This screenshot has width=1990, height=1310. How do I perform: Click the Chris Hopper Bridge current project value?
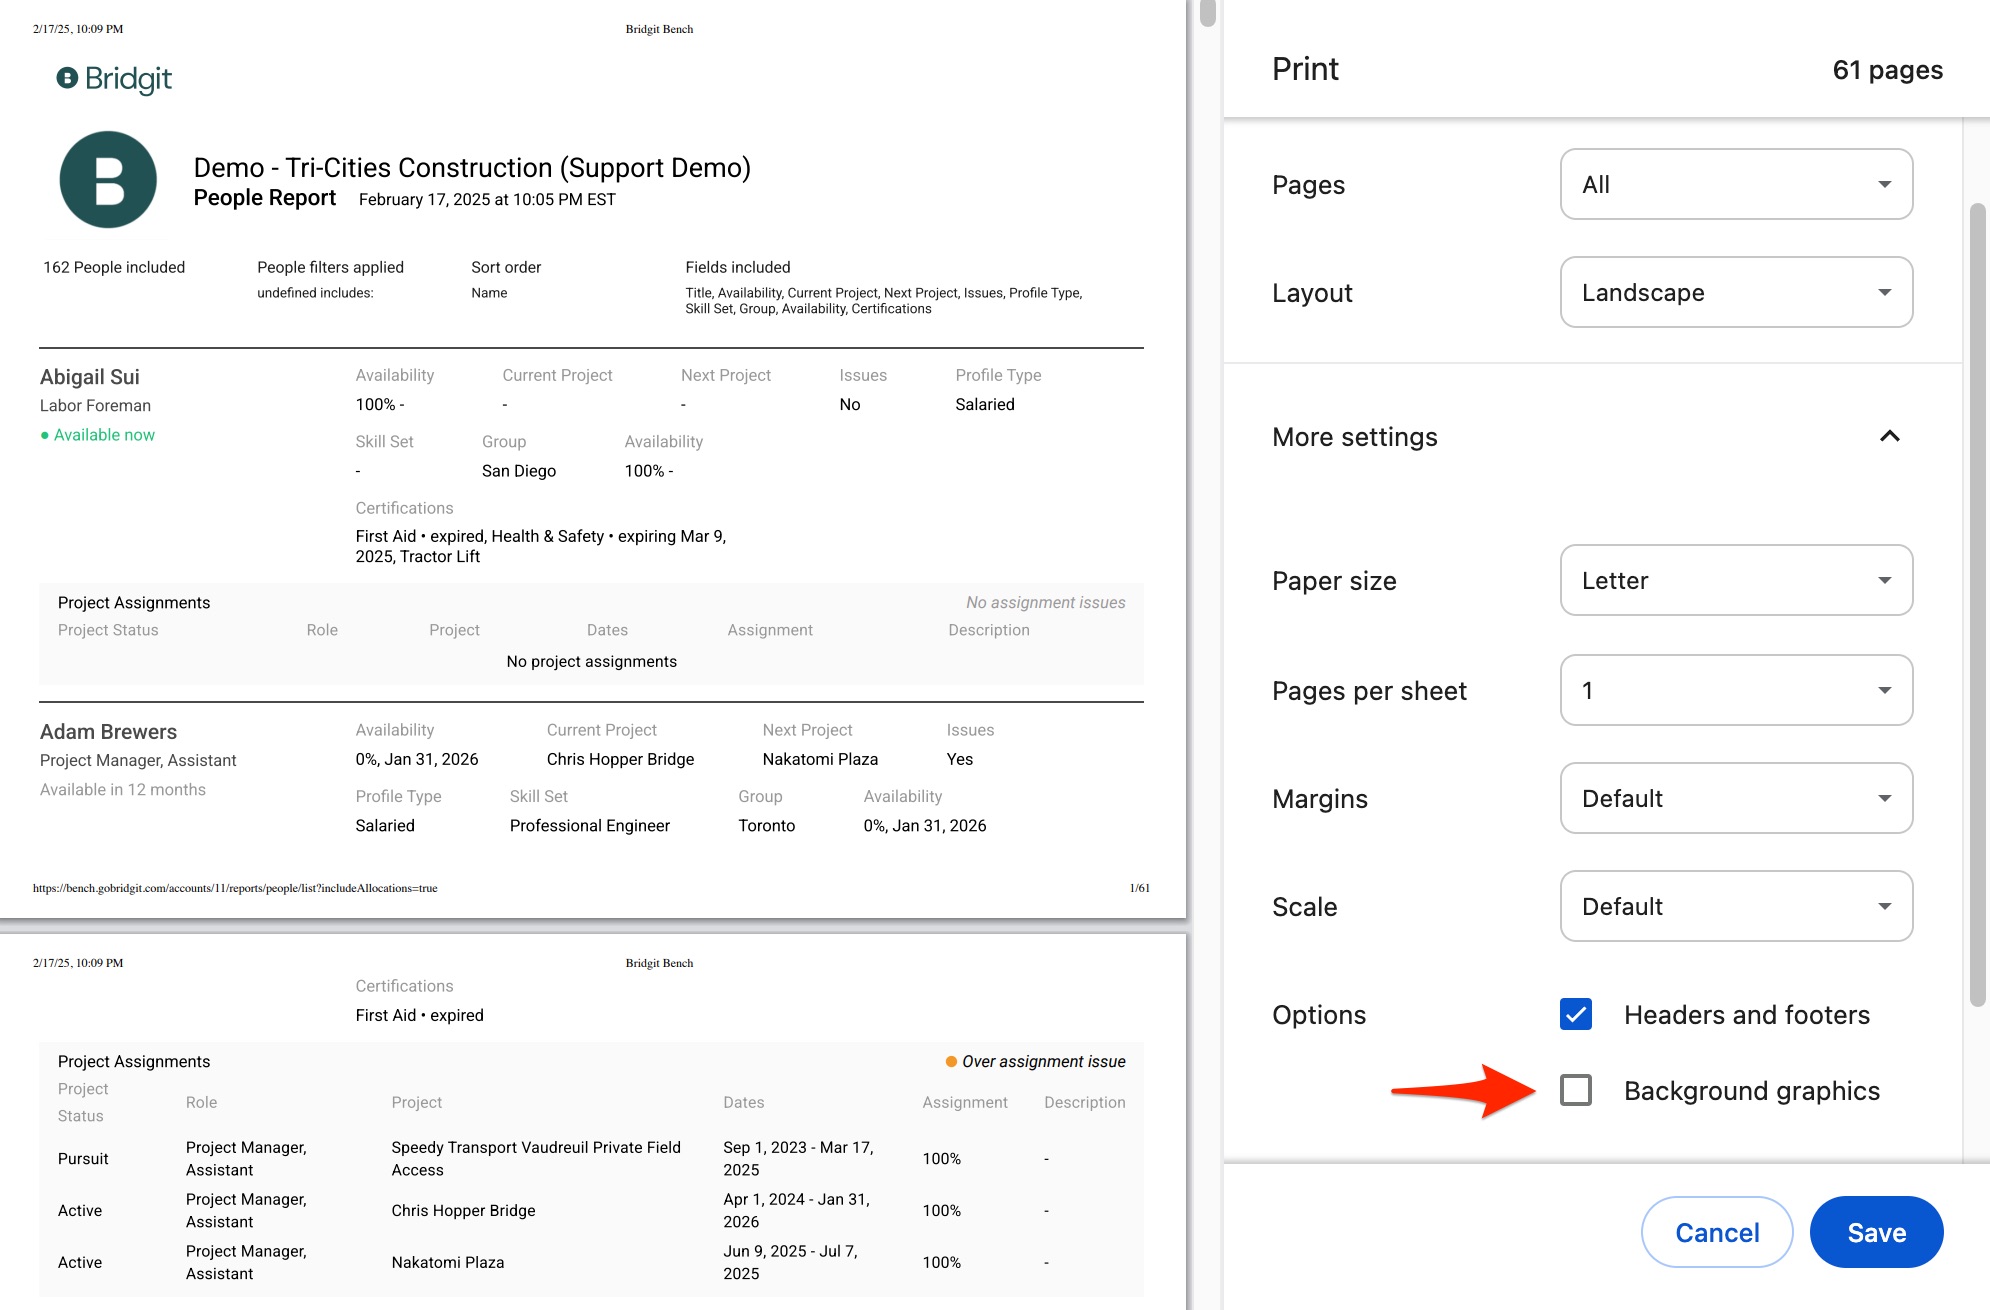coord(620,759)
